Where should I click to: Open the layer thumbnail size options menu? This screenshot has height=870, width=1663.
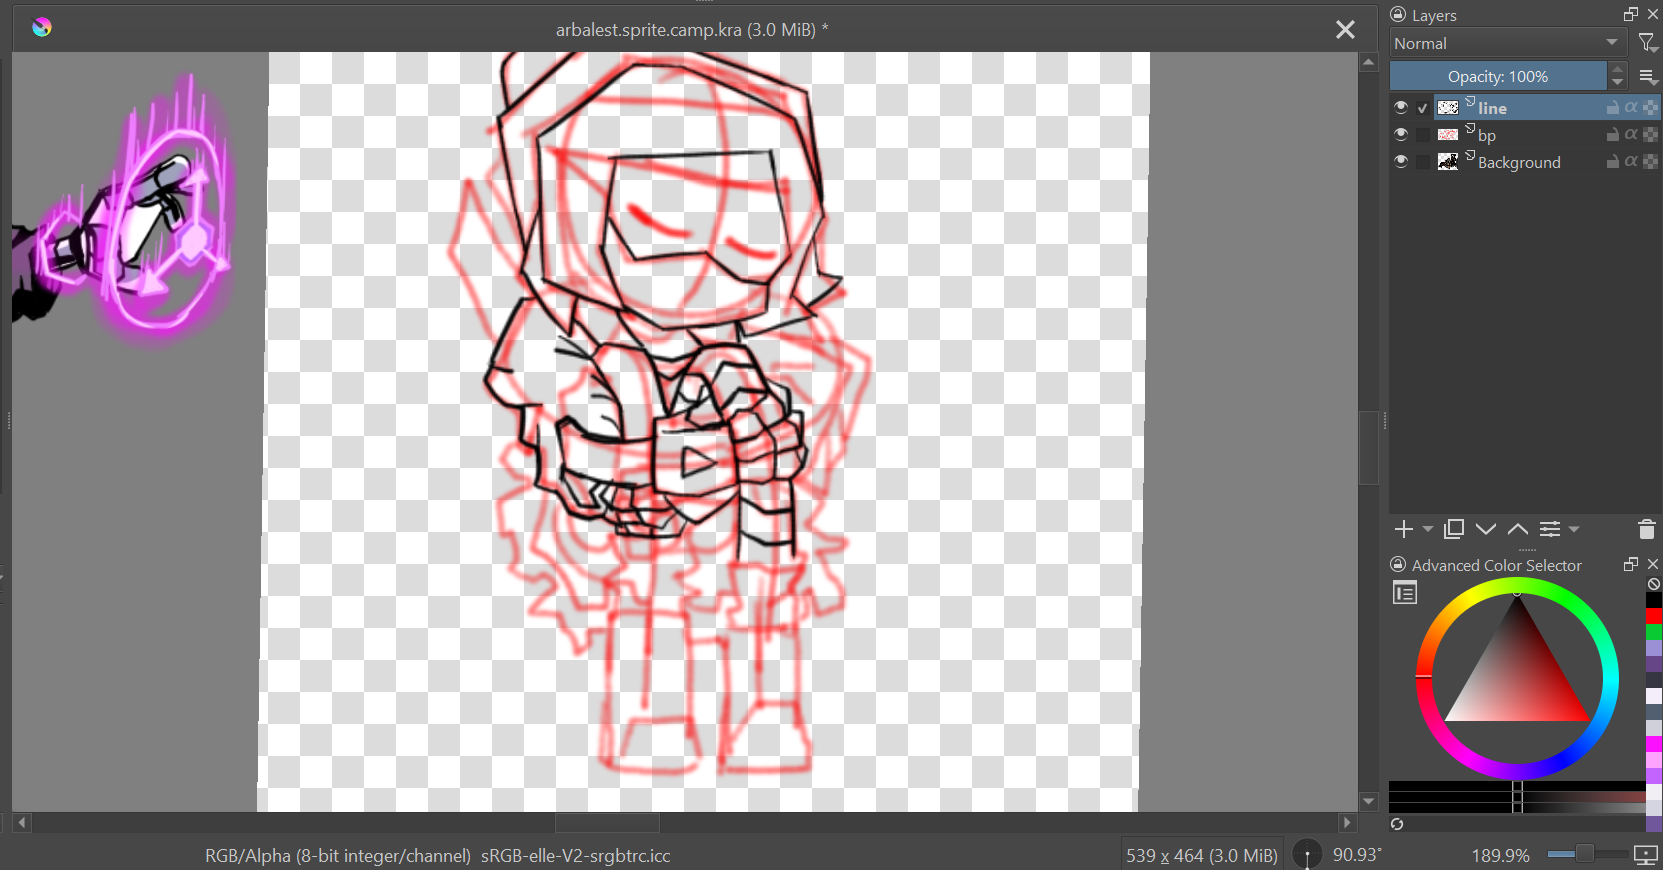pos(1648,76)
